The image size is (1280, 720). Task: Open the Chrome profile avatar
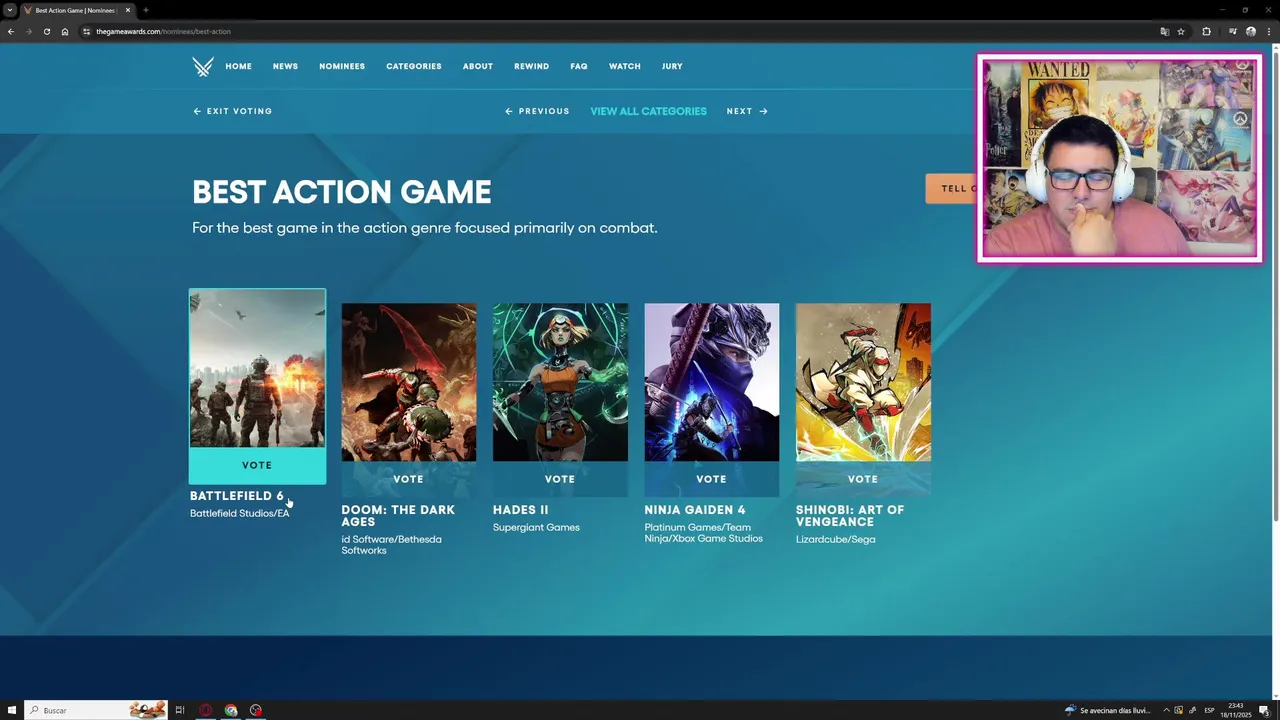tap(1250, 31)
